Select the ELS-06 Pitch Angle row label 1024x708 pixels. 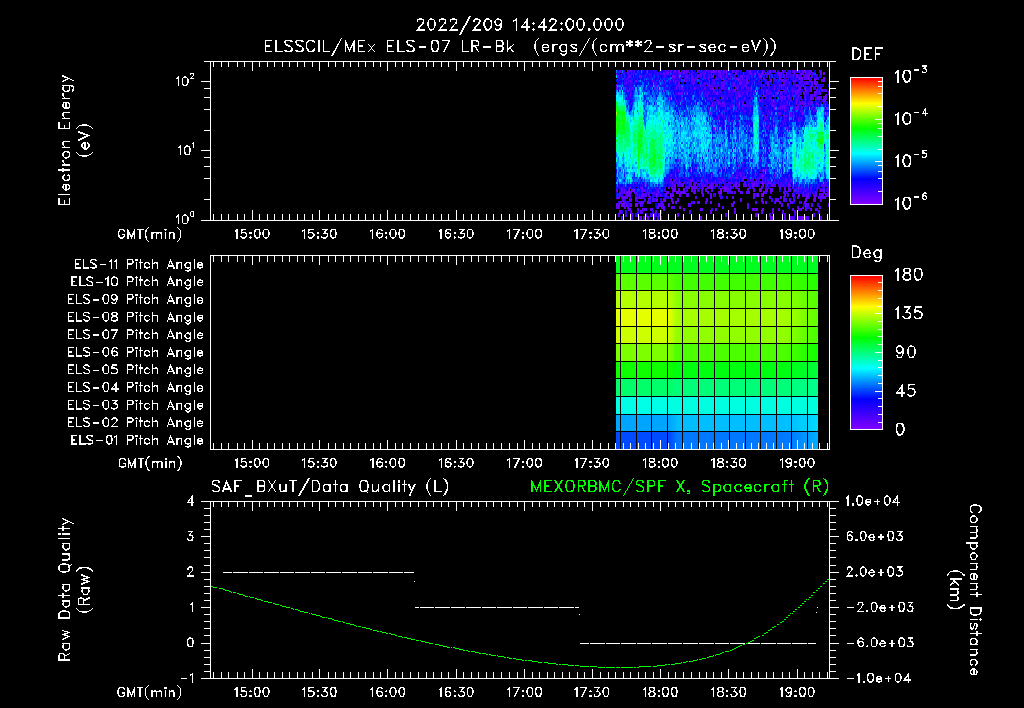coord(135,353)
